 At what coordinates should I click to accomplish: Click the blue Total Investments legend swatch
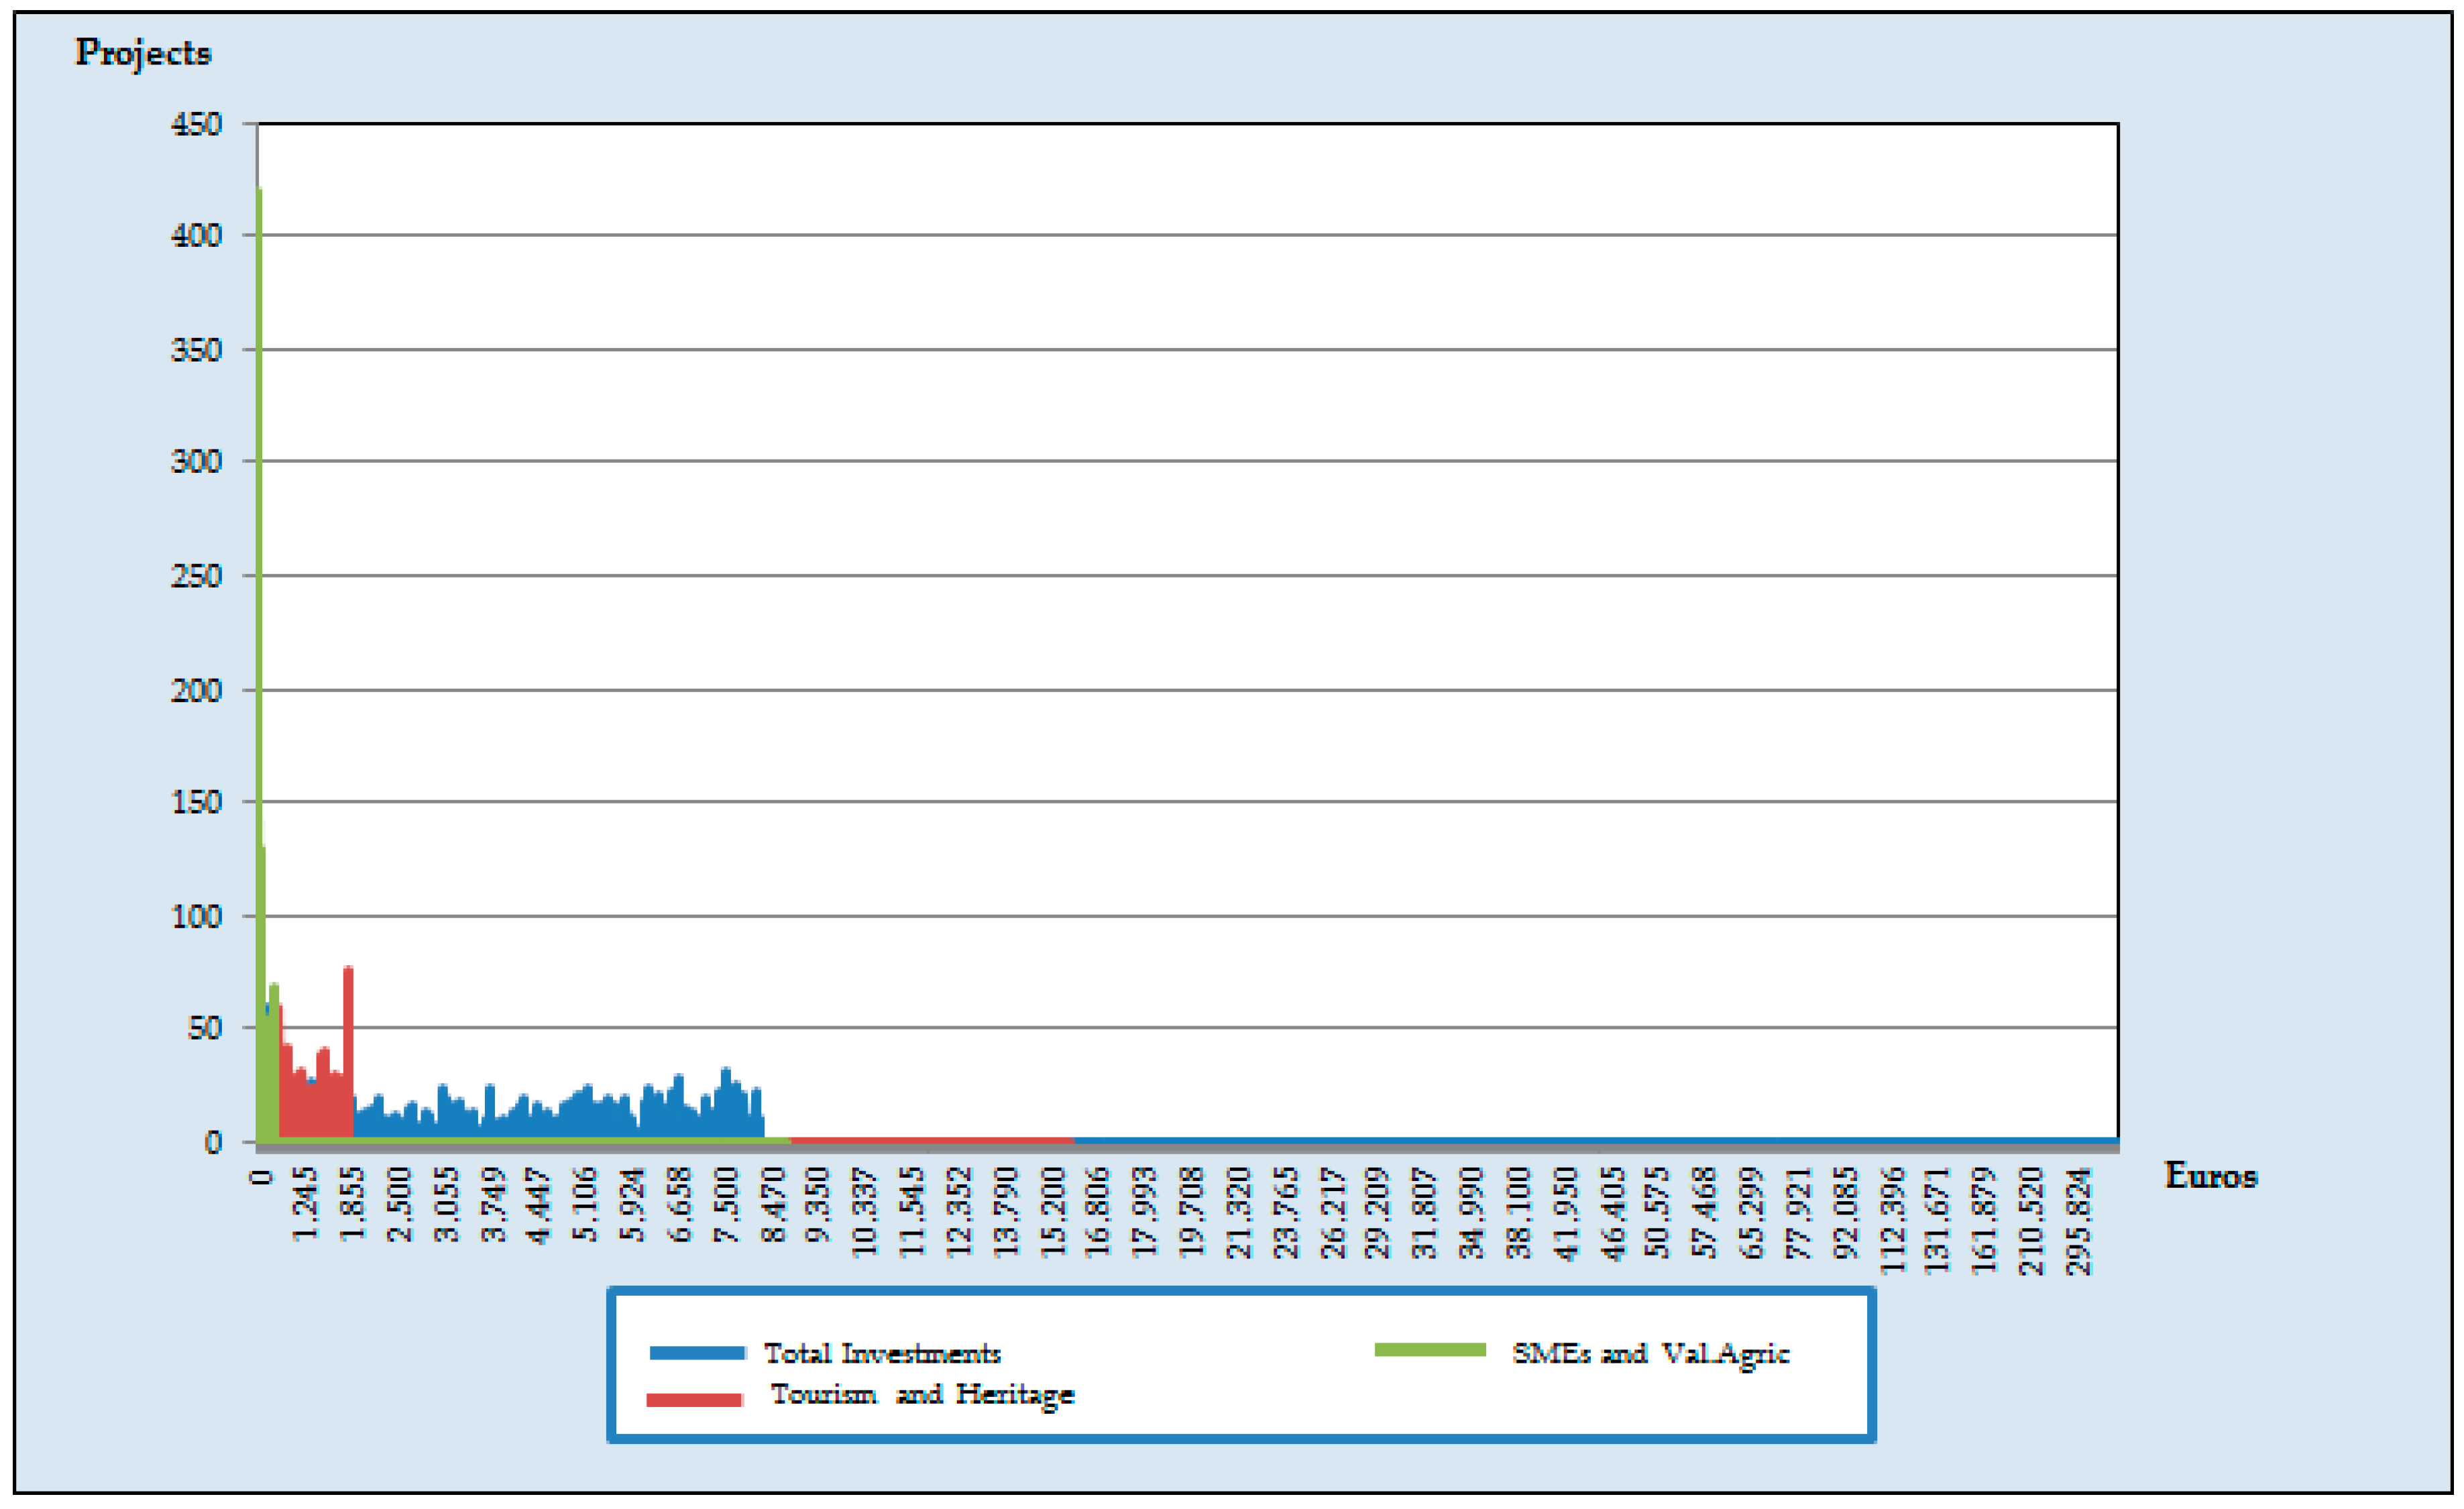pos(697,1353)
